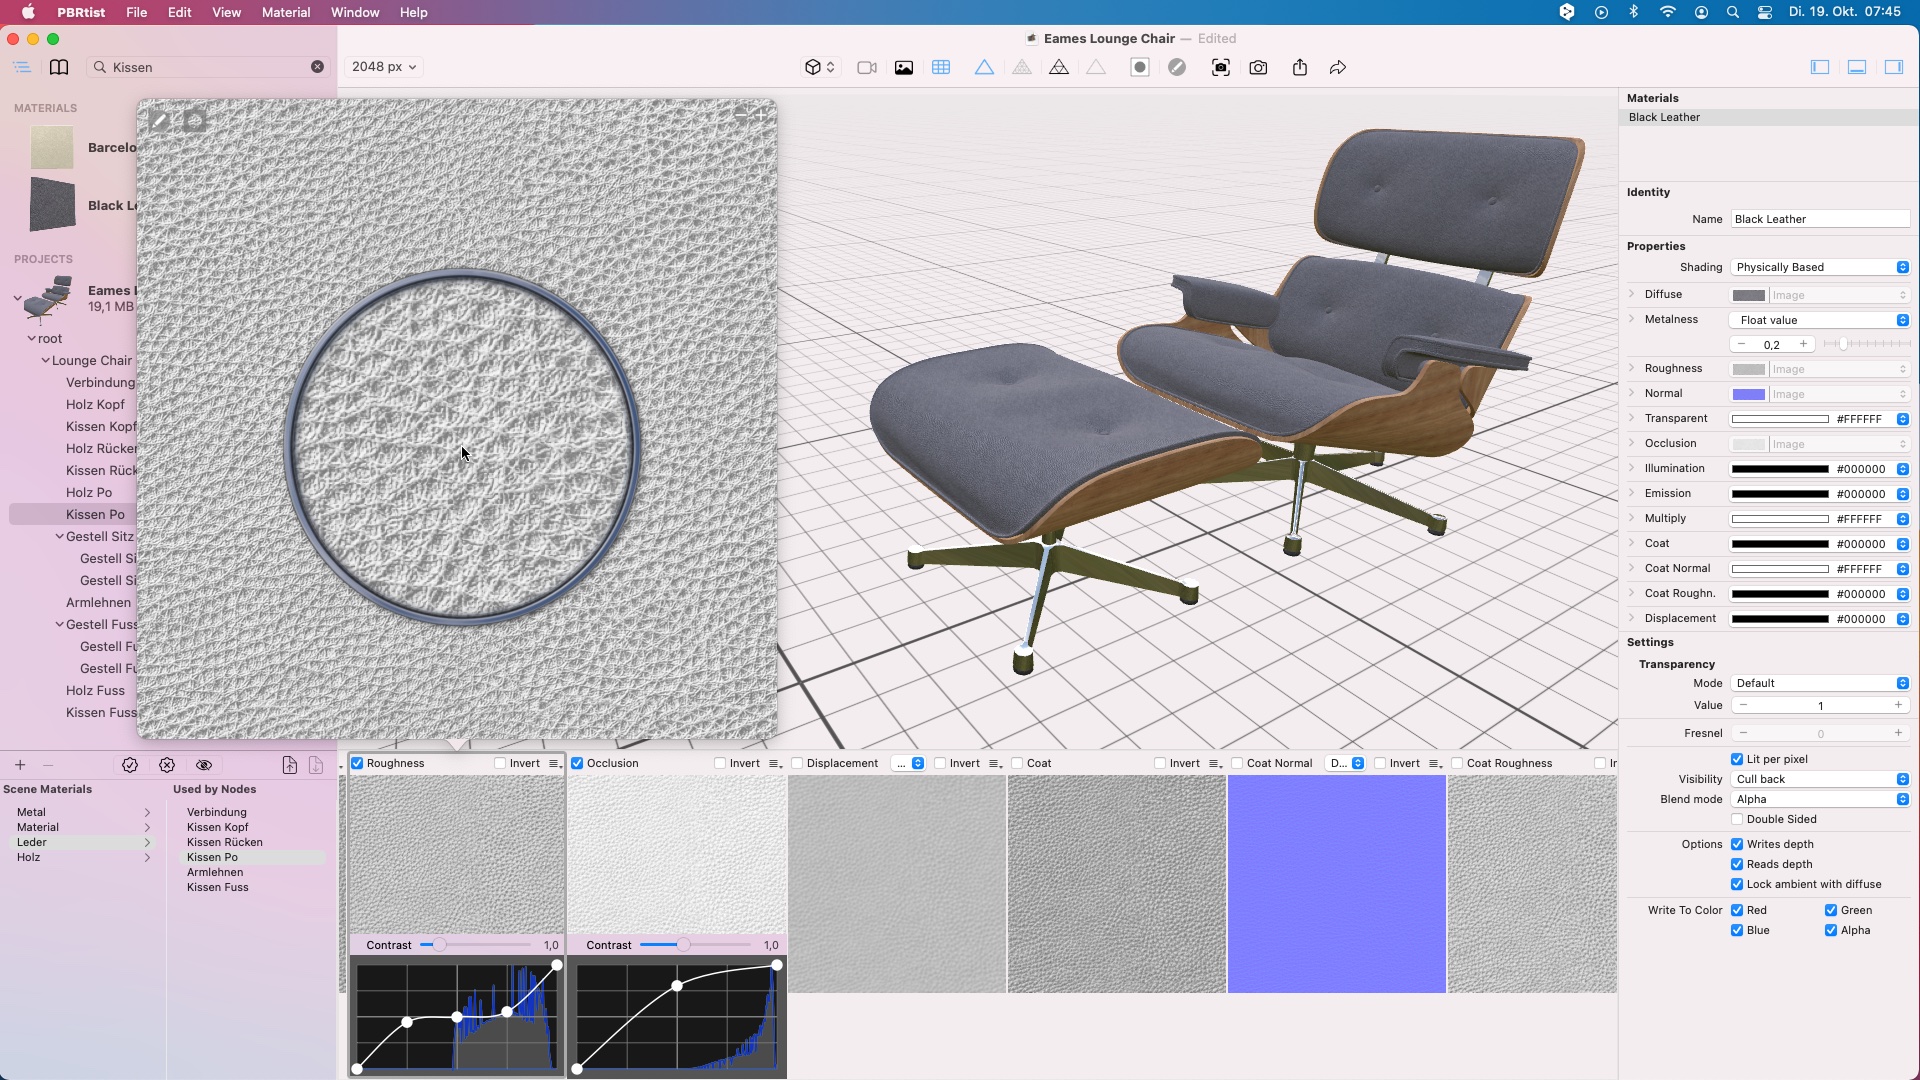This screenshot has height=1080, width=1920.
Task: Click the share export icon in toolbar
Action: [1299, 67]
